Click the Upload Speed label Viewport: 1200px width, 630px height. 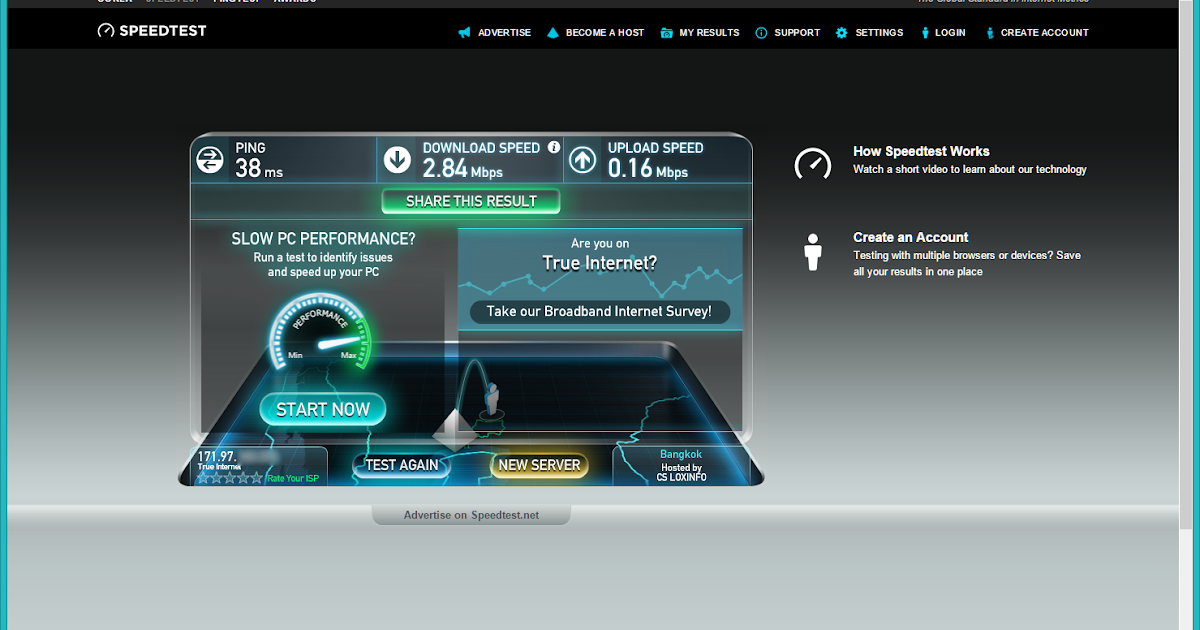[x=656, y=148]
